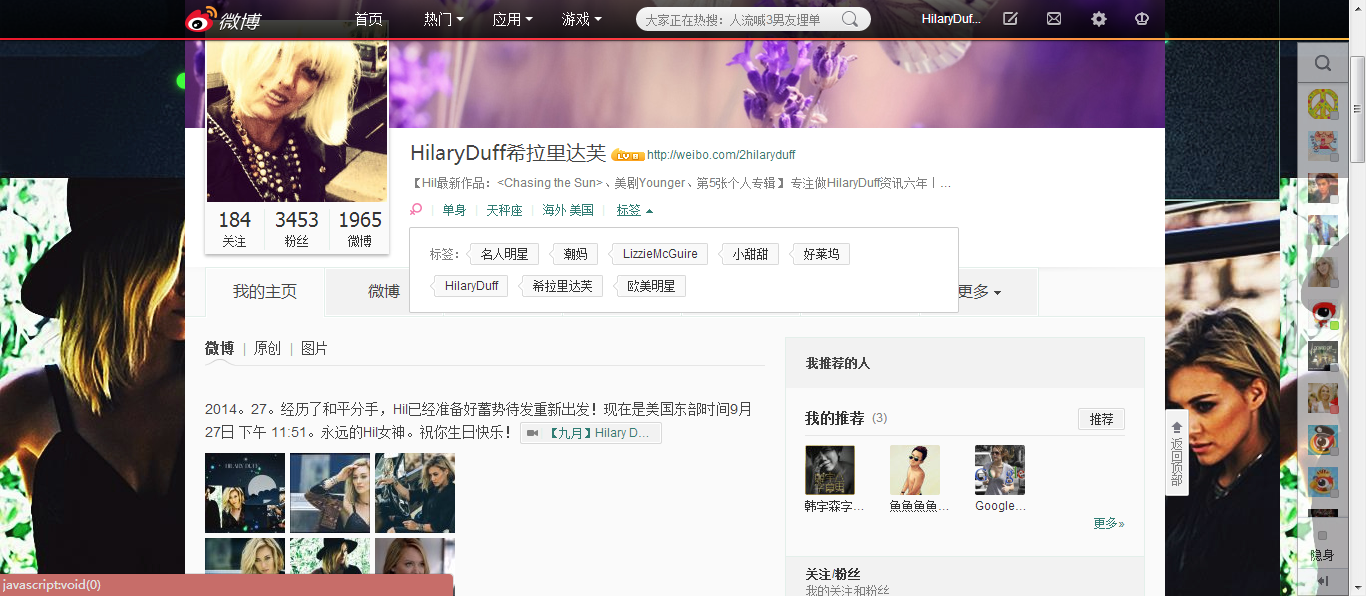This screenshot has height=596, width=1366.
Task: Click the crown membership icon in top bar
Action: [1142, 19]
